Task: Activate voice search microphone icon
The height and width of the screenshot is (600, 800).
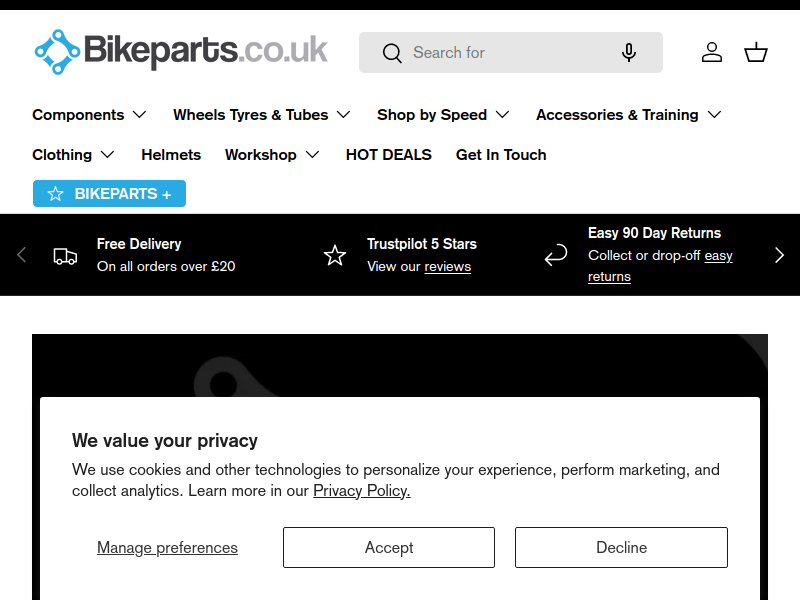Action: [x=629, y=53]
